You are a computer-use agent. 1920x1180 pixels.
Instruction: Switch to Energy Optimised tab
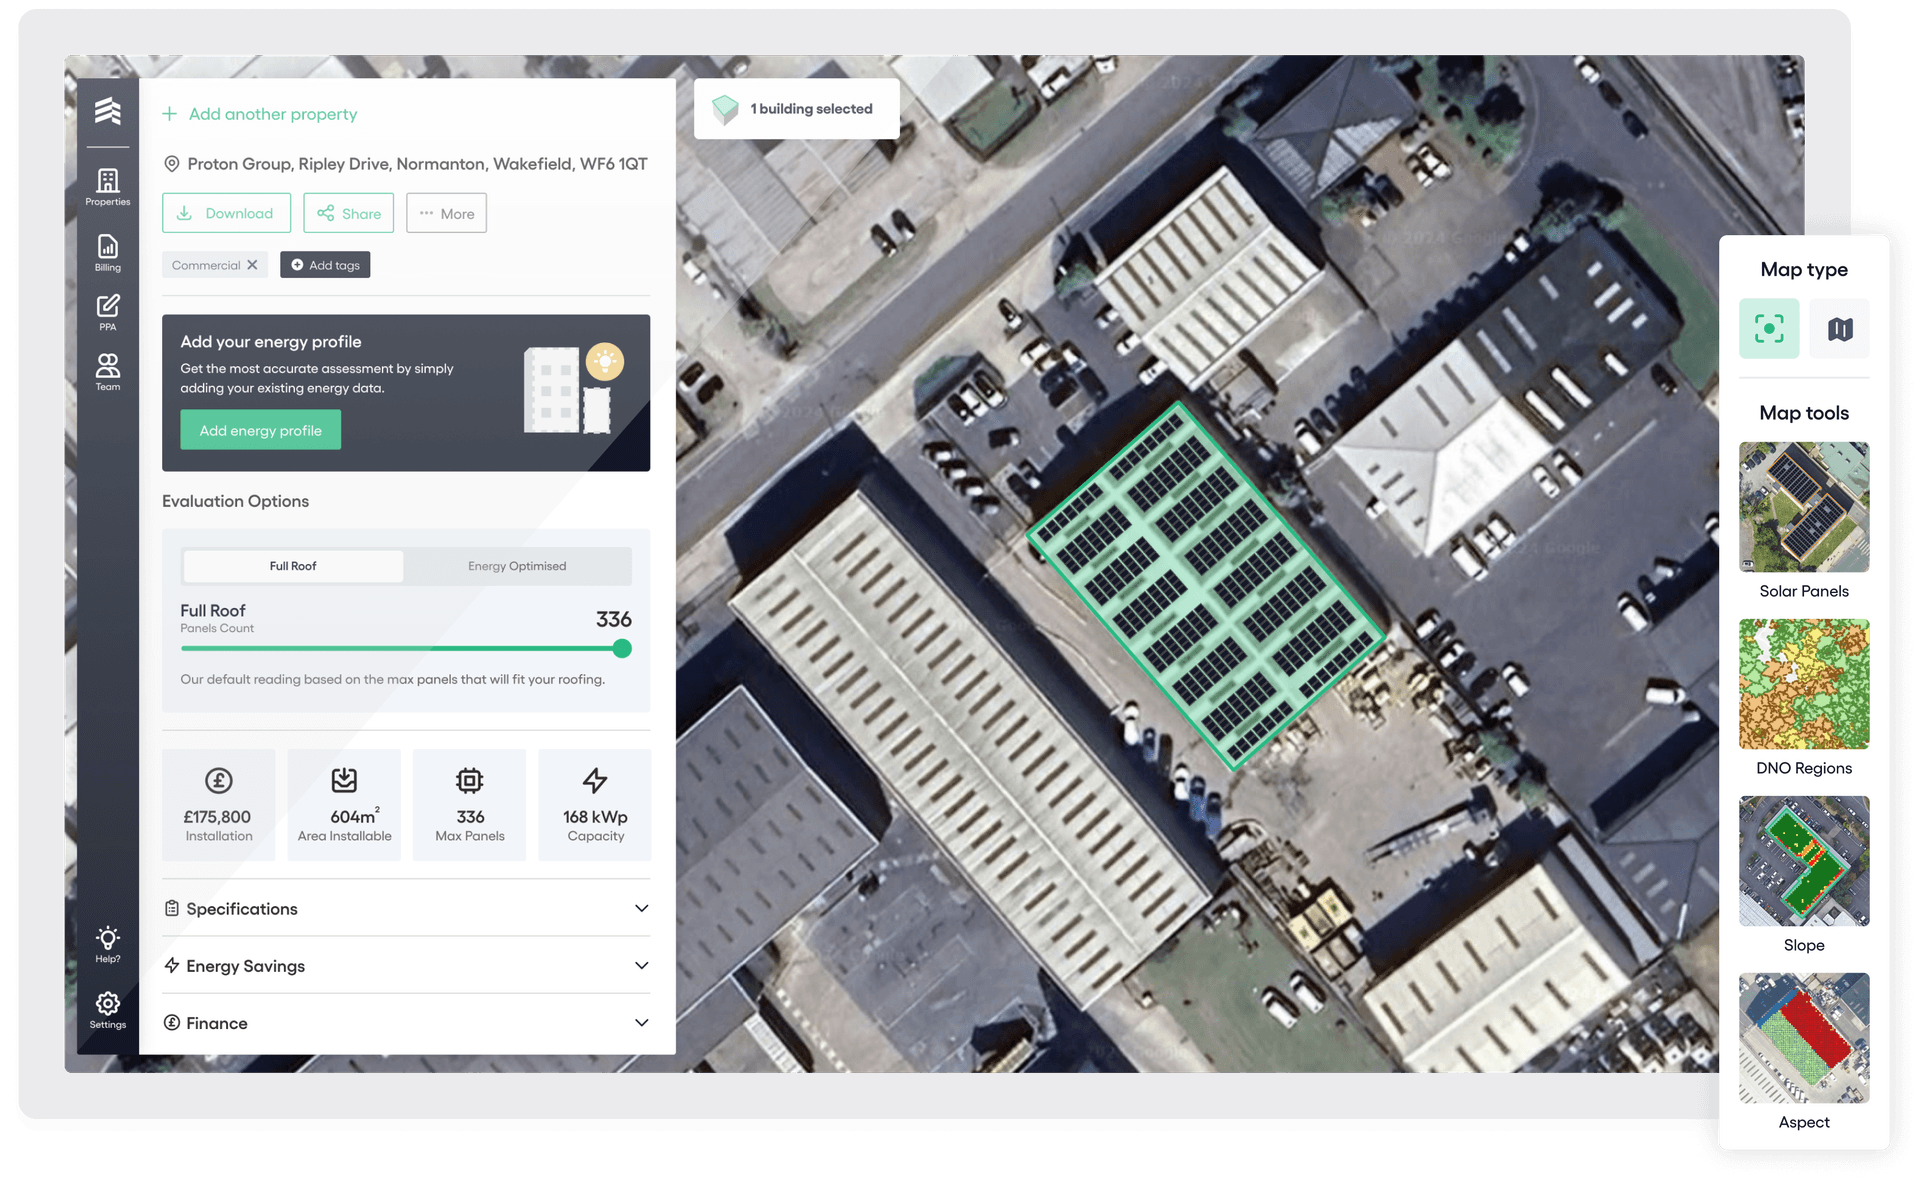517,566
